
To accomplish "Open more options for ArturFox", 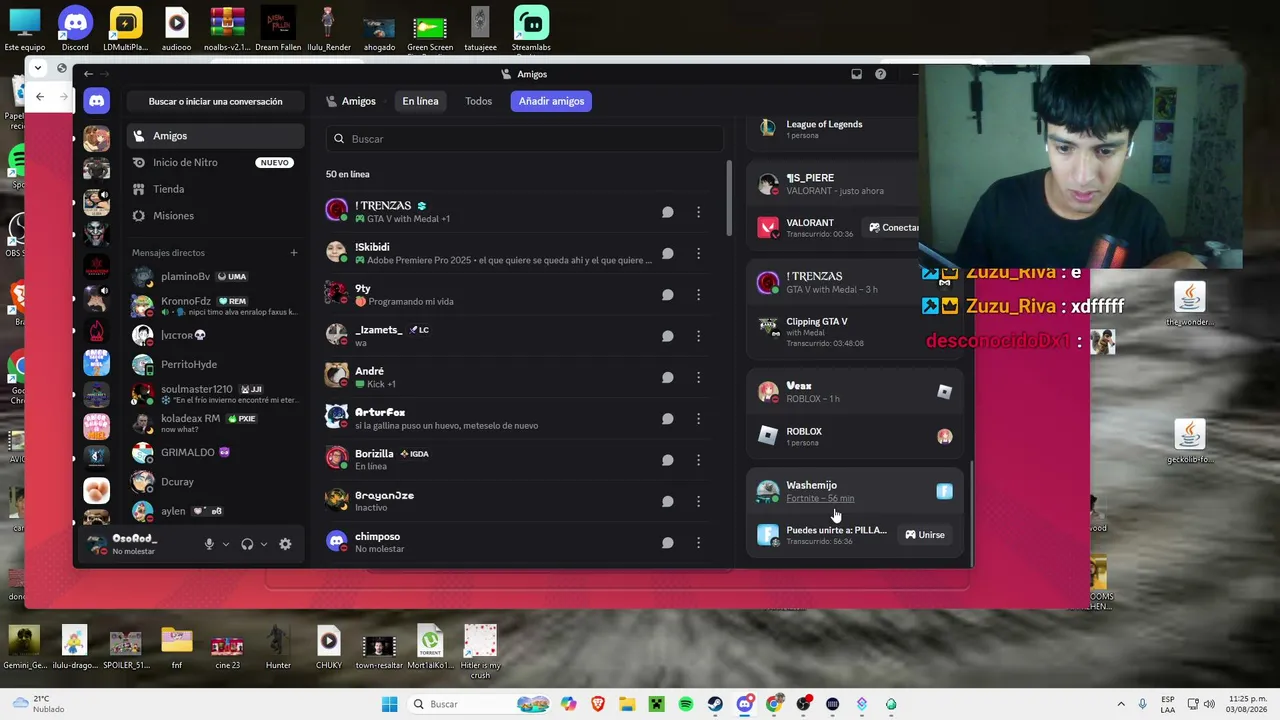I will pyautogui.click(x=698, y=419).
